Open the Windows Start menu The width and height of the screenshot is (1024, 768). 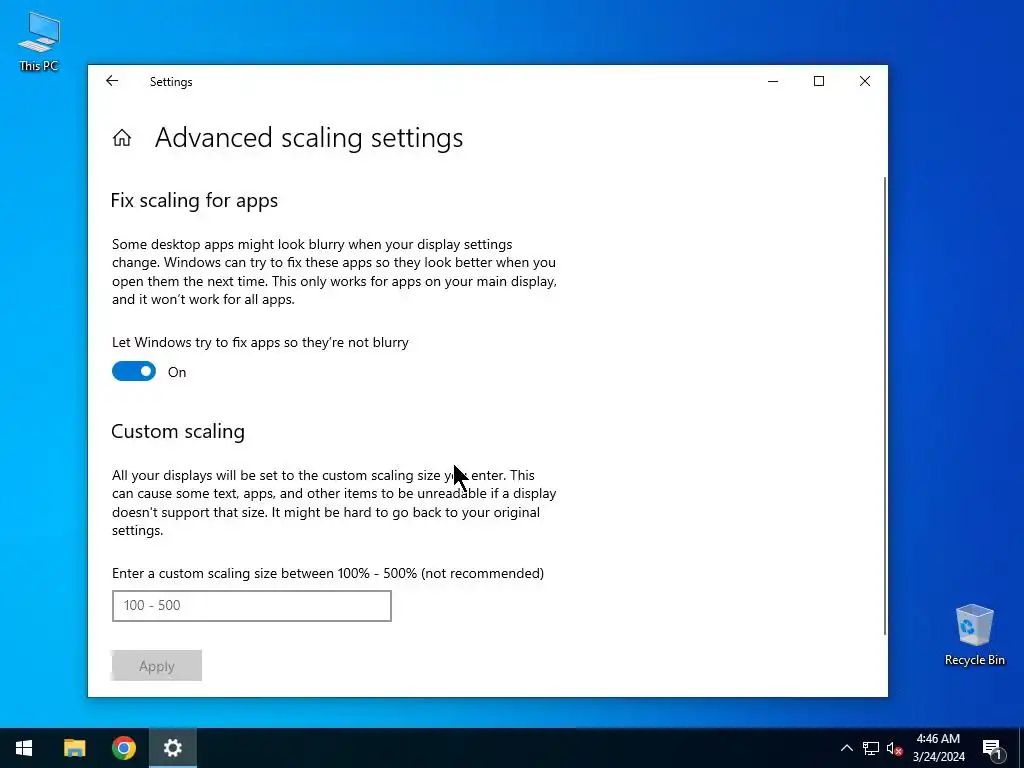[x=24, y=748]
